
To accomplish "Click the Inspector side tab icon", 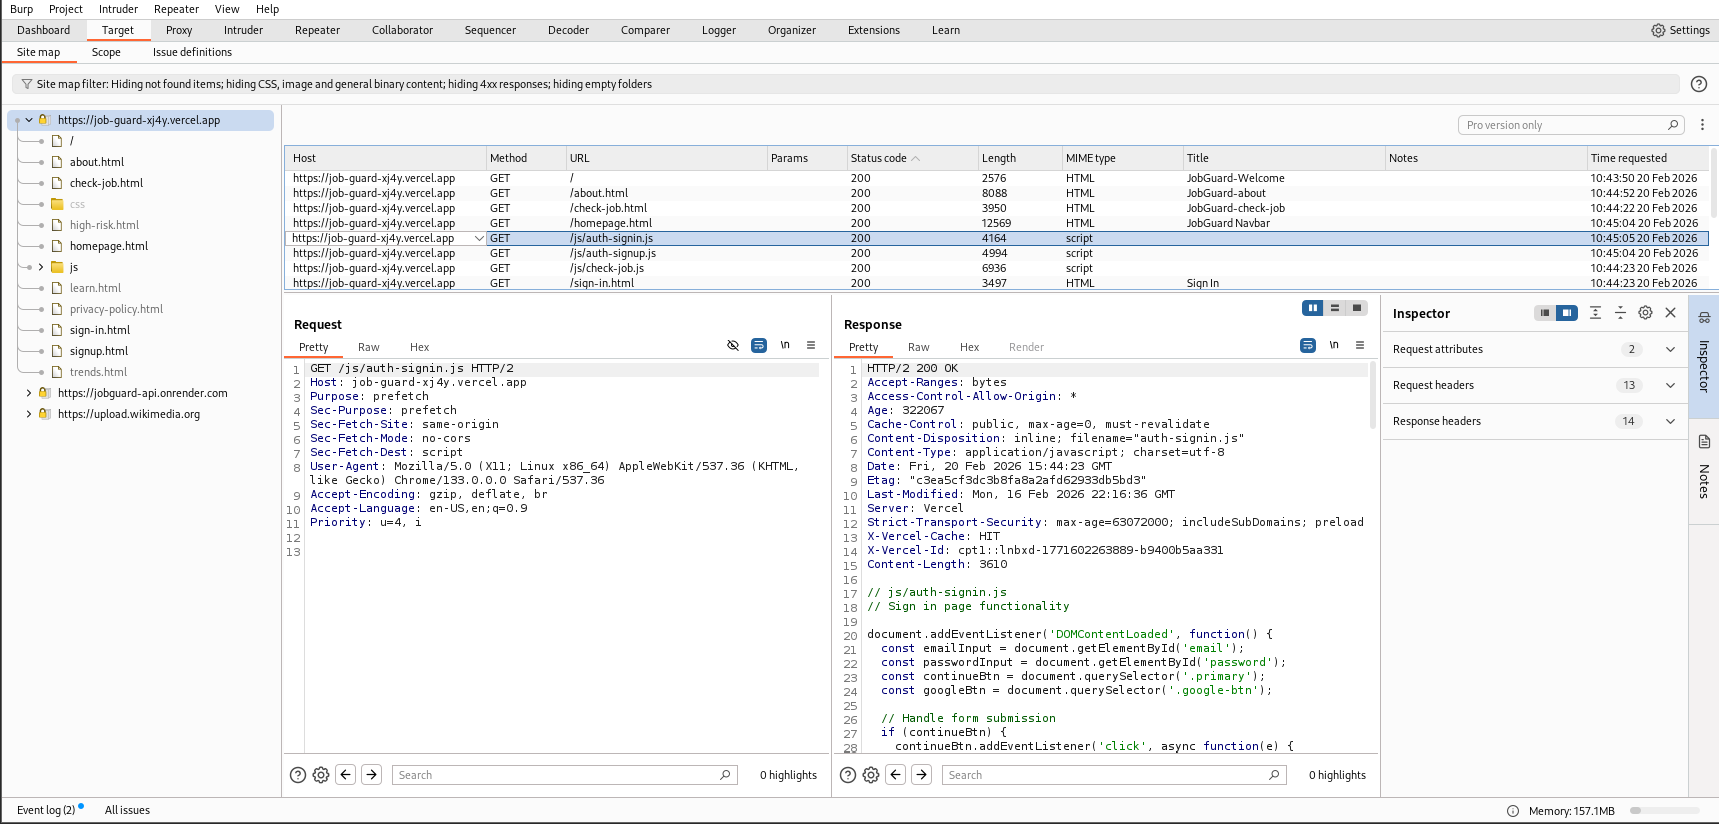I will pos(1704,317).
